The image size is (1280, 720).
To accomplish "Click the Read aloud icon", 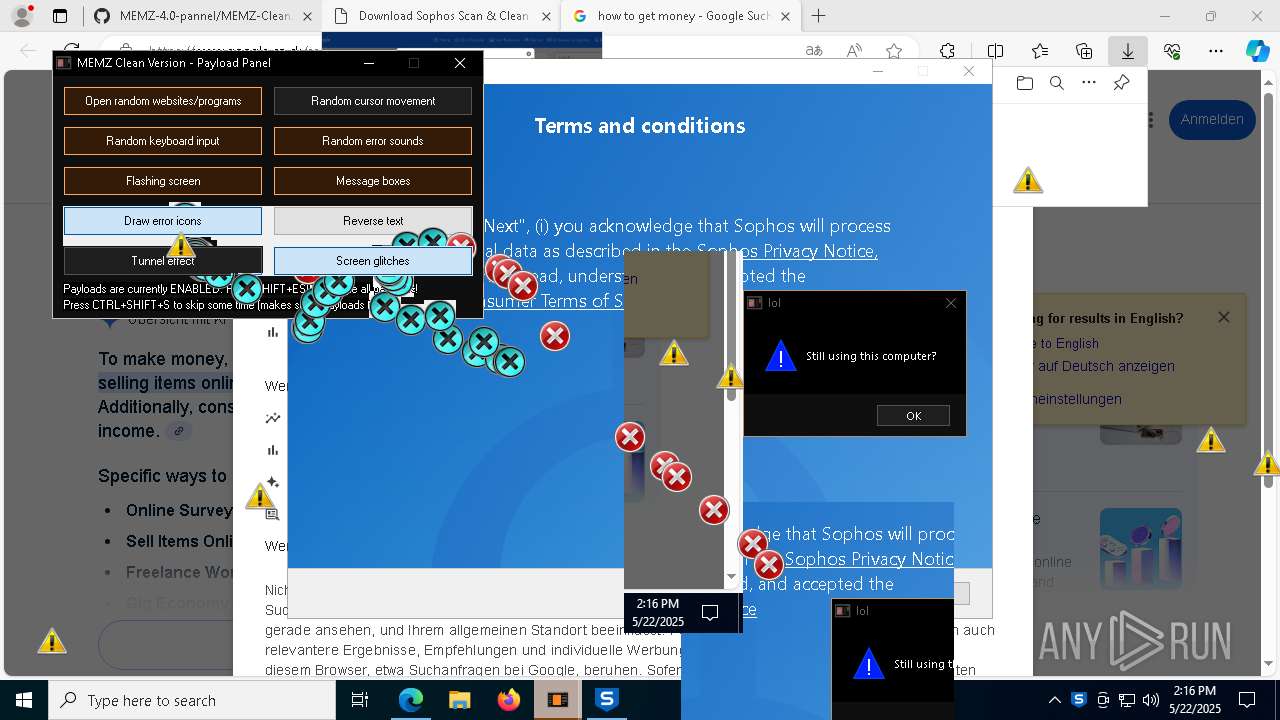I will 854,51.
